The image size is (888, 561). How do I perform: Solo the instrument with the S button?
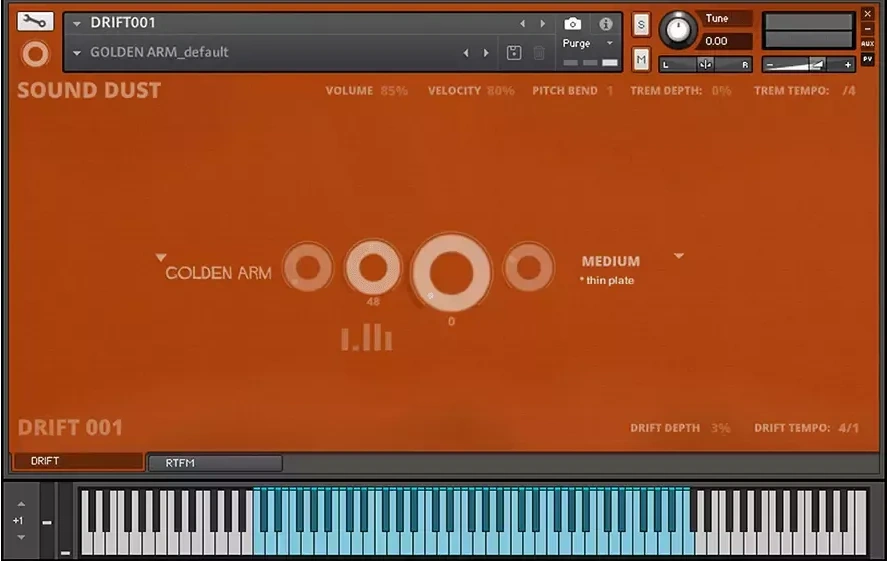tap(641, 24)
